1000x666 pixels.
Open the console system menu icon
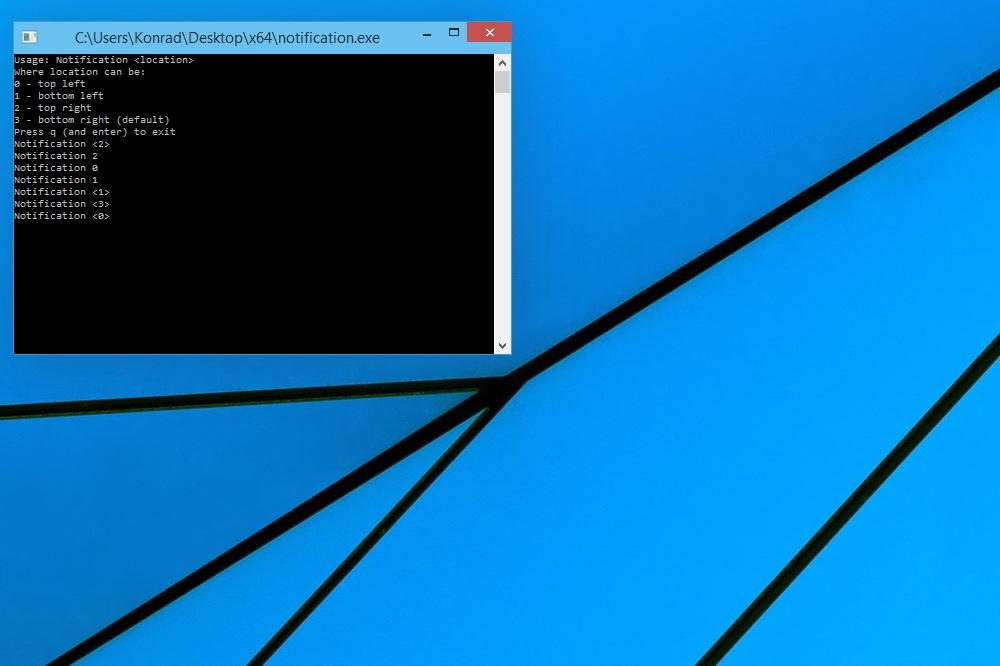[x=29, y=37]
